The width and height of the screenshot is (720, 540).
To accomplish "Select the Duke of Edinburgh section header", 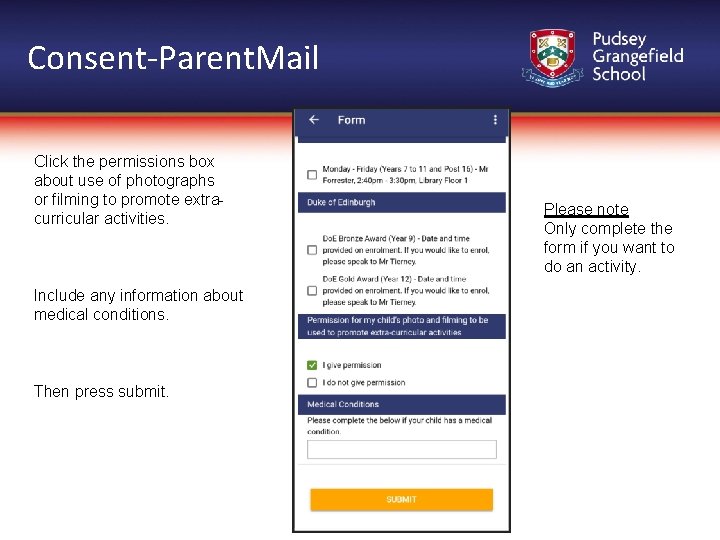I will 402,202.
